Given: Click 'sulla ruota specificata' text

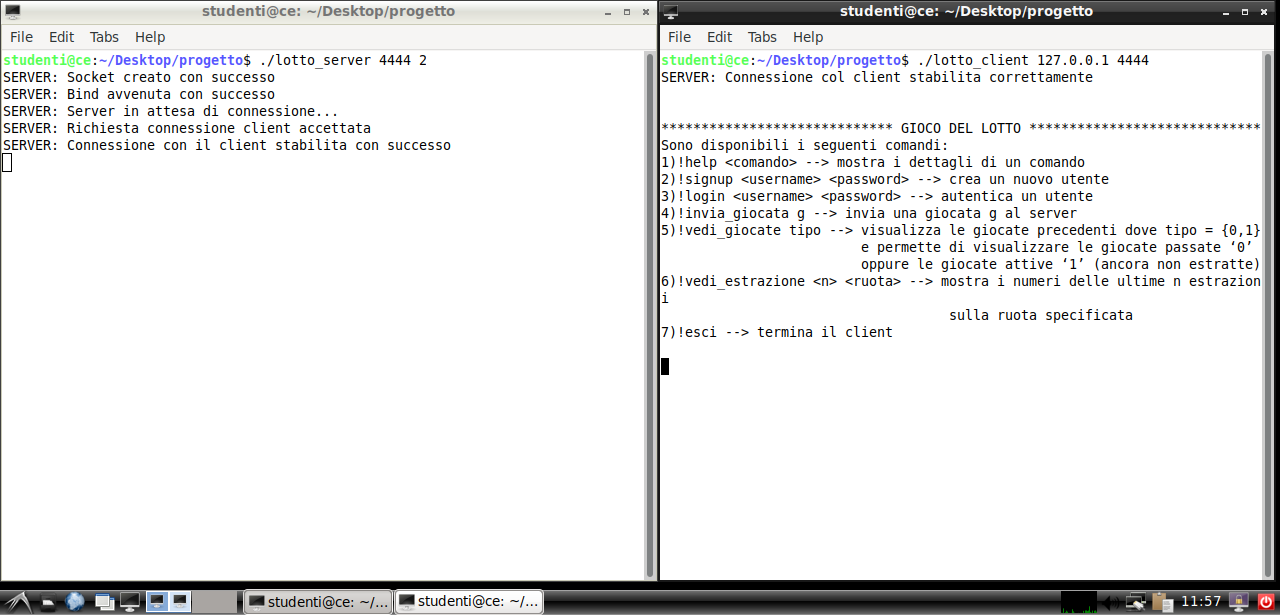Looking at the screenshot, I should tap(1041, 315).
